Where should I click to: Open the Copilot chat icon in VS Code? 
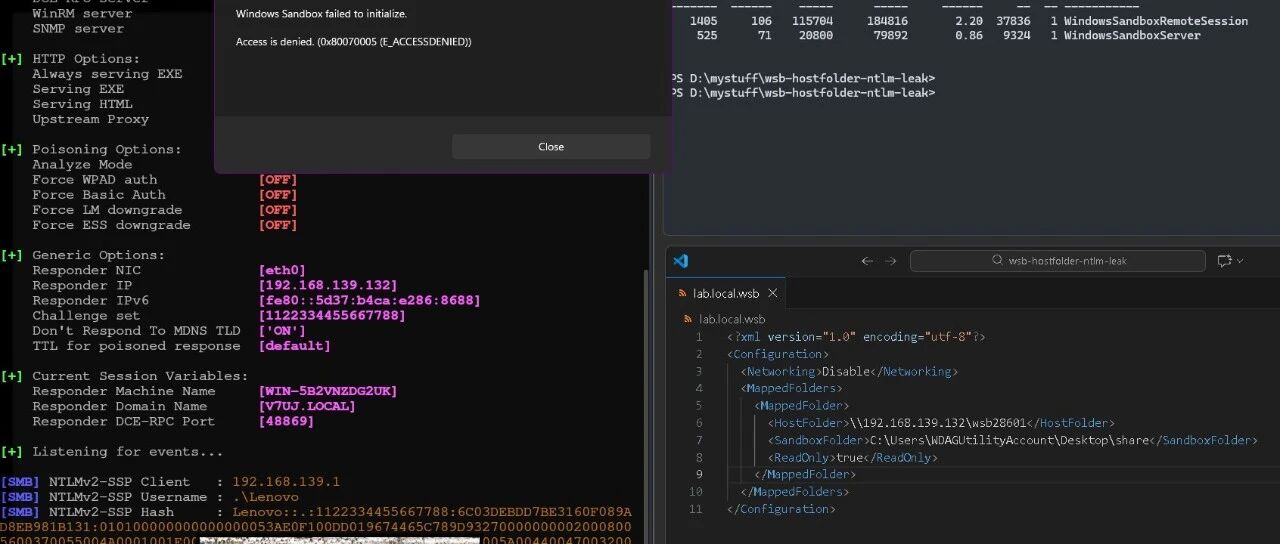tap(1224, 261)
